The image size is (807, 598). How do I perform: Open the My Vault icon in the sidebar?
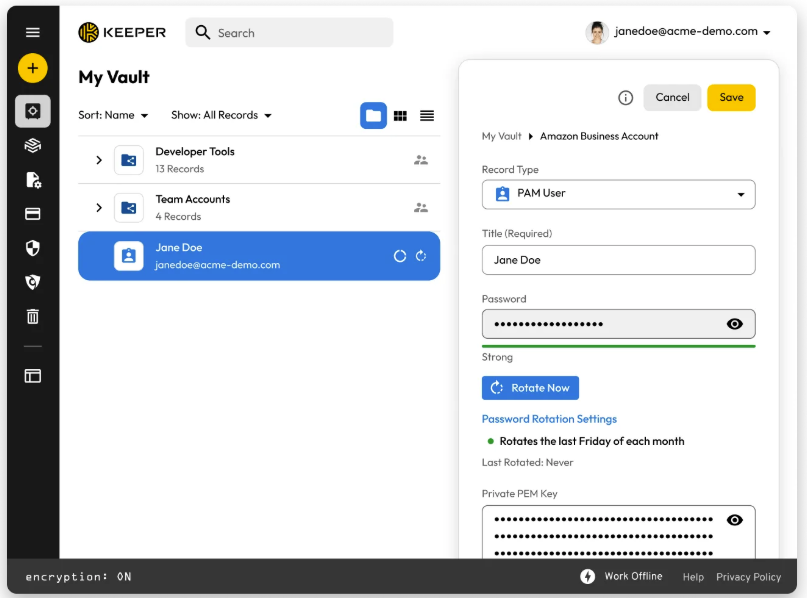point(32,111)
